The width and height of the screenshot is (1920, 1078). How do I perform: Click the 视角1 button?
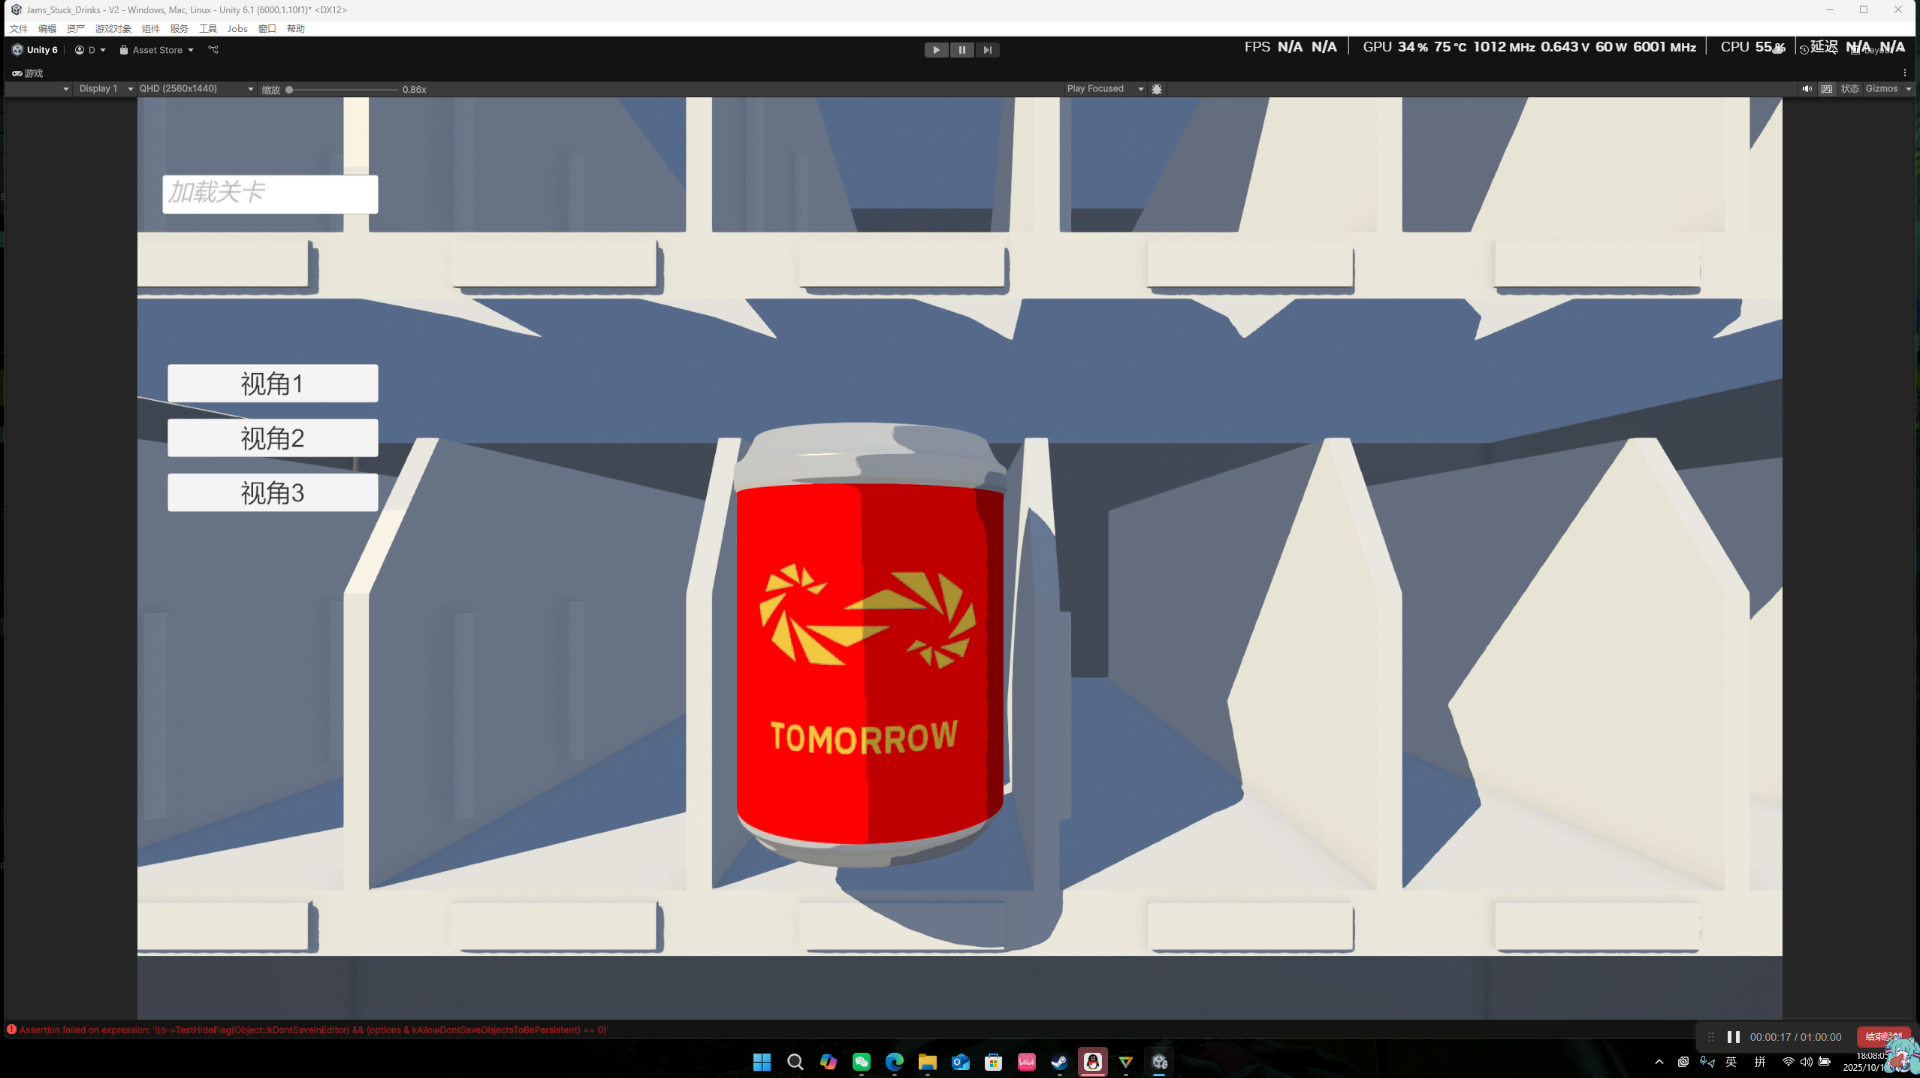(272, 384)
